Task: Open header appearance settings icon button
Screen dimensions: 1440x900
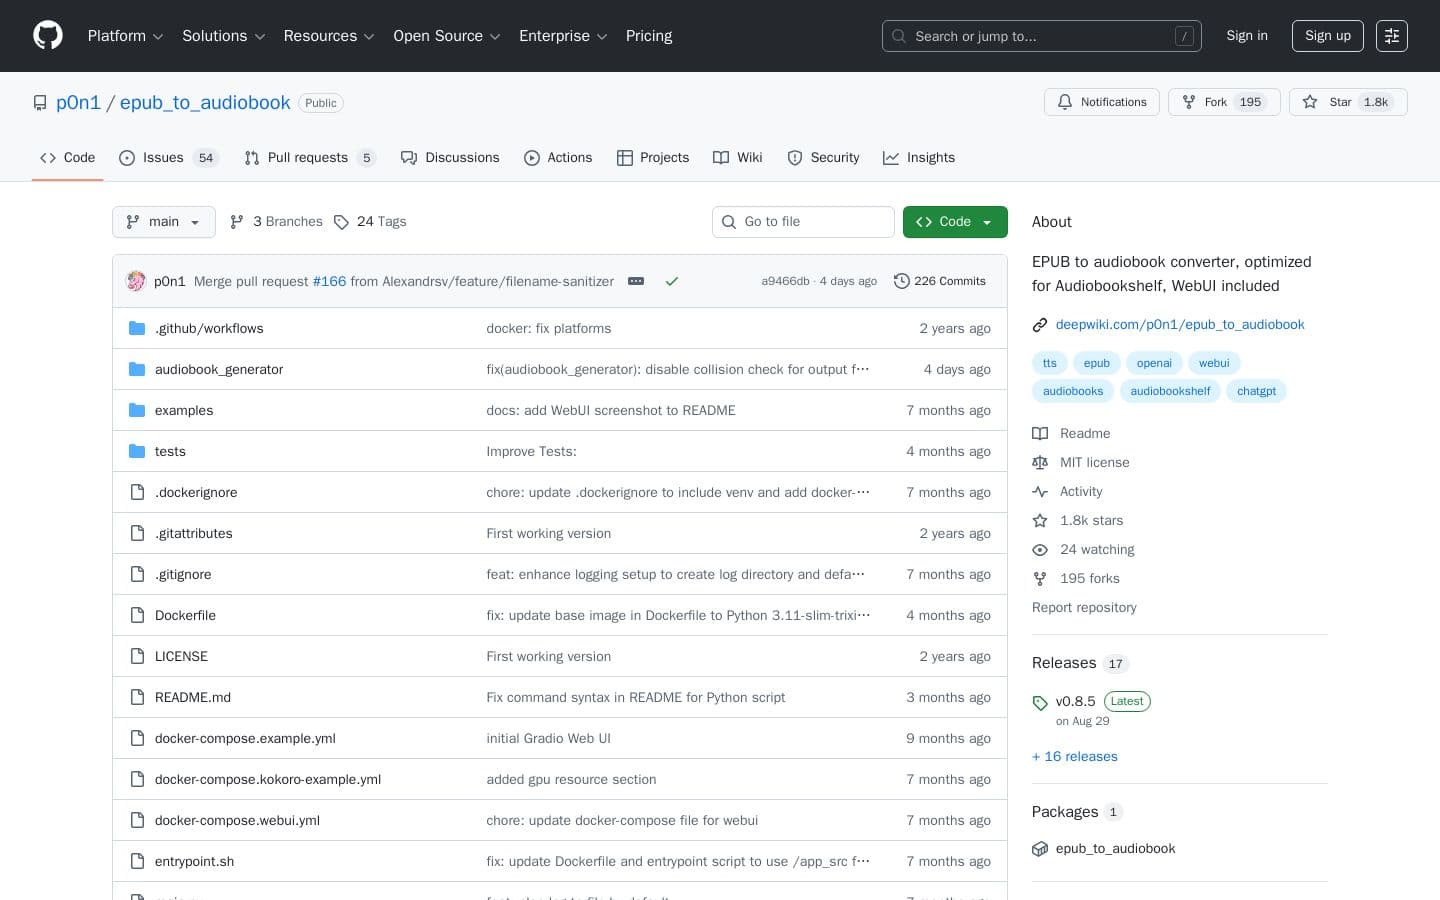Action: [x=1391, y=36]
